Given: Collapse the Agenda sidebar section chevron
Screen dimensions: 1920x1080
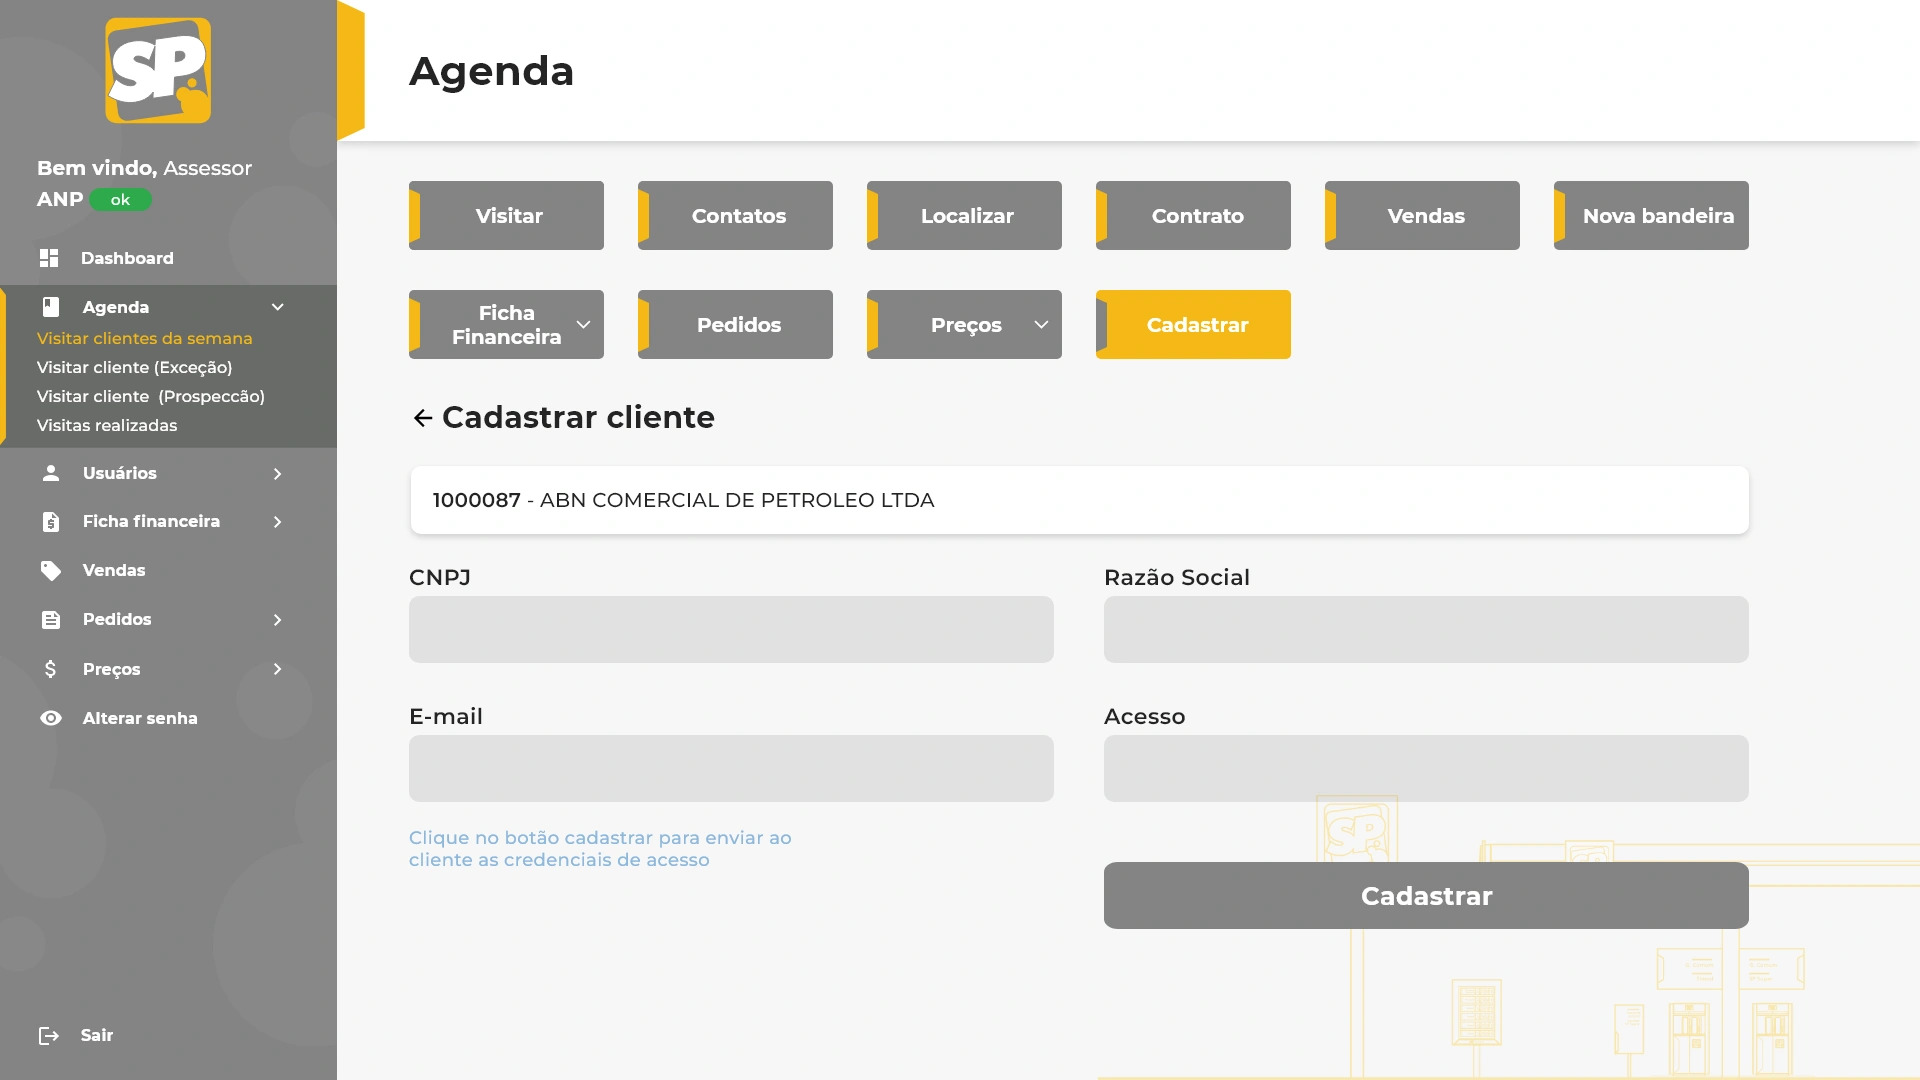Looking at the screenshot, I should 278,307.
